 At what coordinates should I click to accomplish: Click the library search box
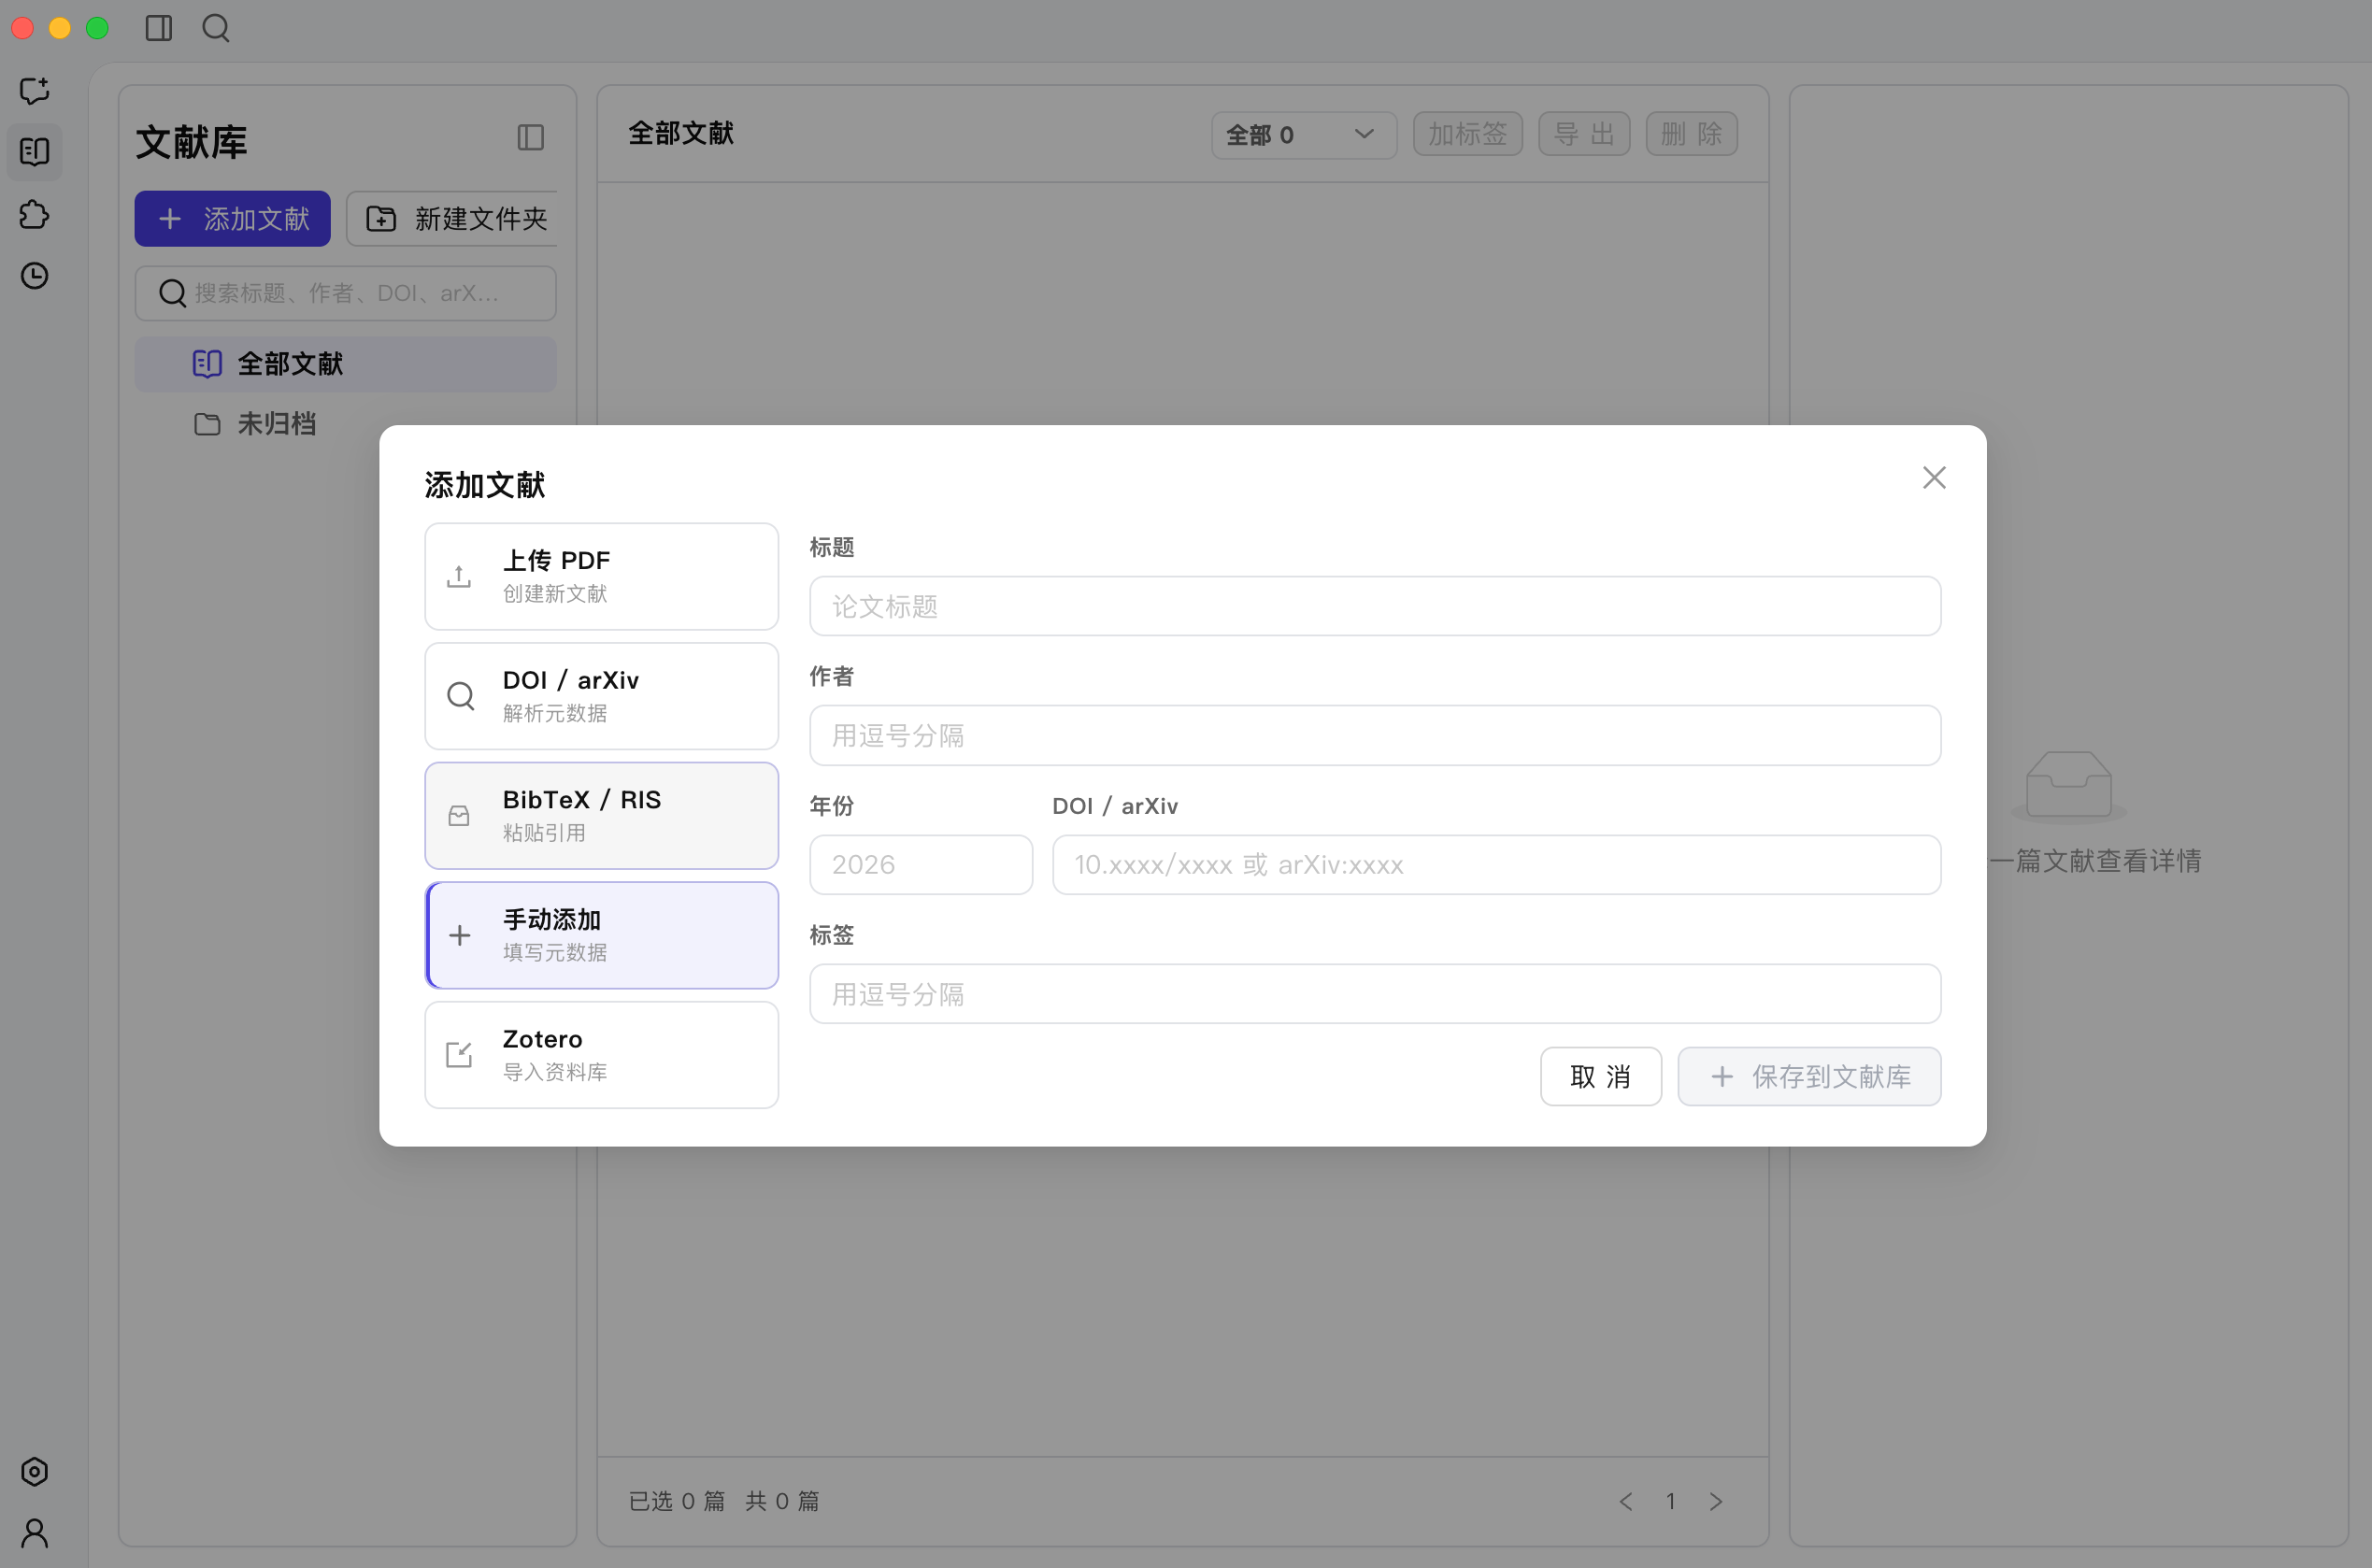point(346,293)
